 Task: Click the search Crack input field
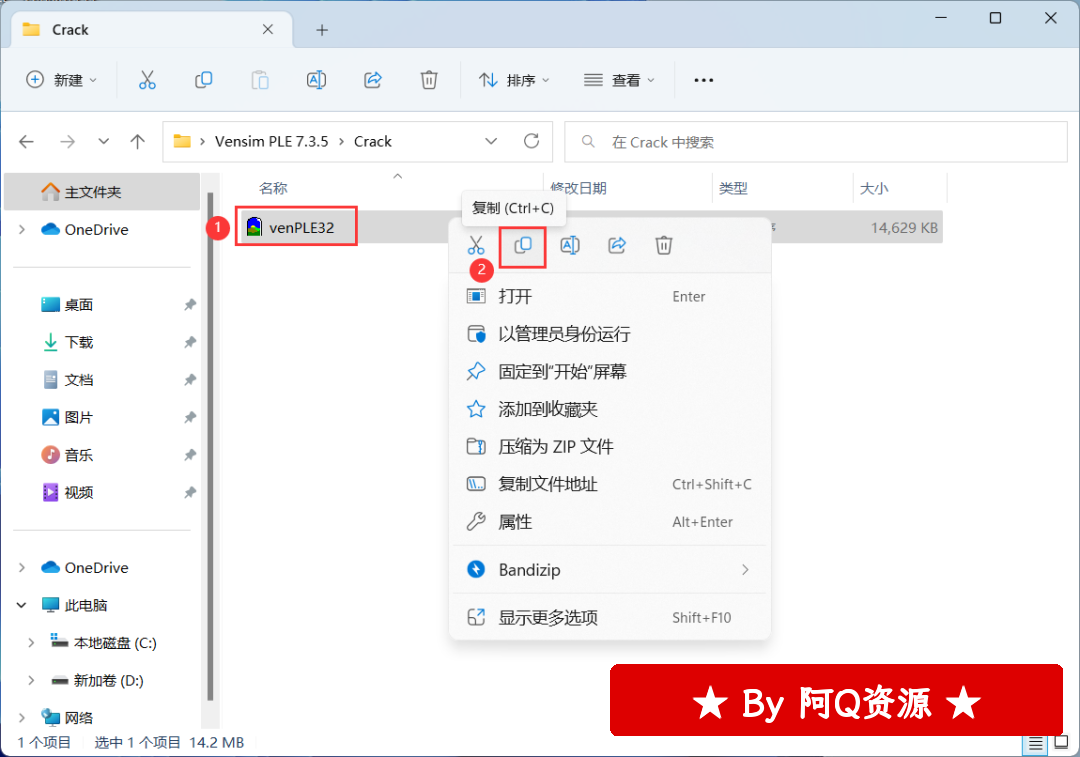tap(816, 142)
